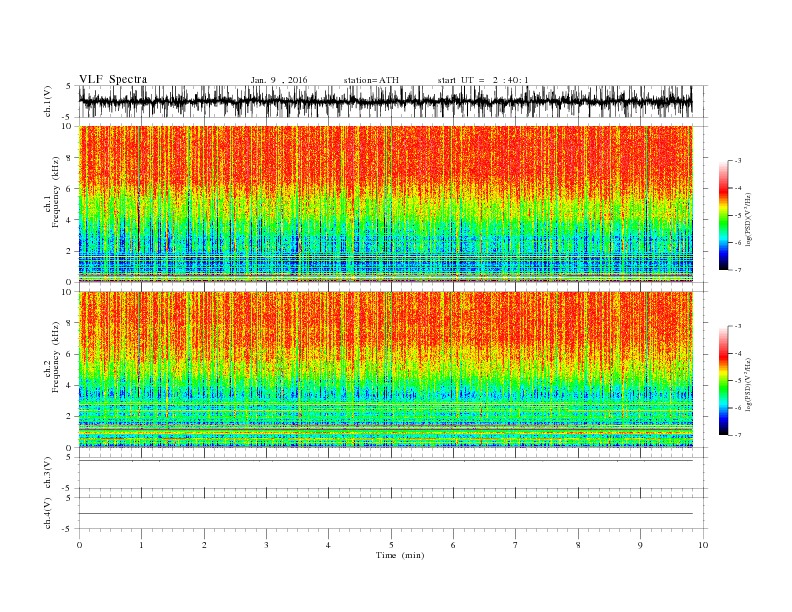Screen dimensions: 792x612
Task: Click the "-7" label on ch.2 colorbar
Action: click(x=738, y=435)
